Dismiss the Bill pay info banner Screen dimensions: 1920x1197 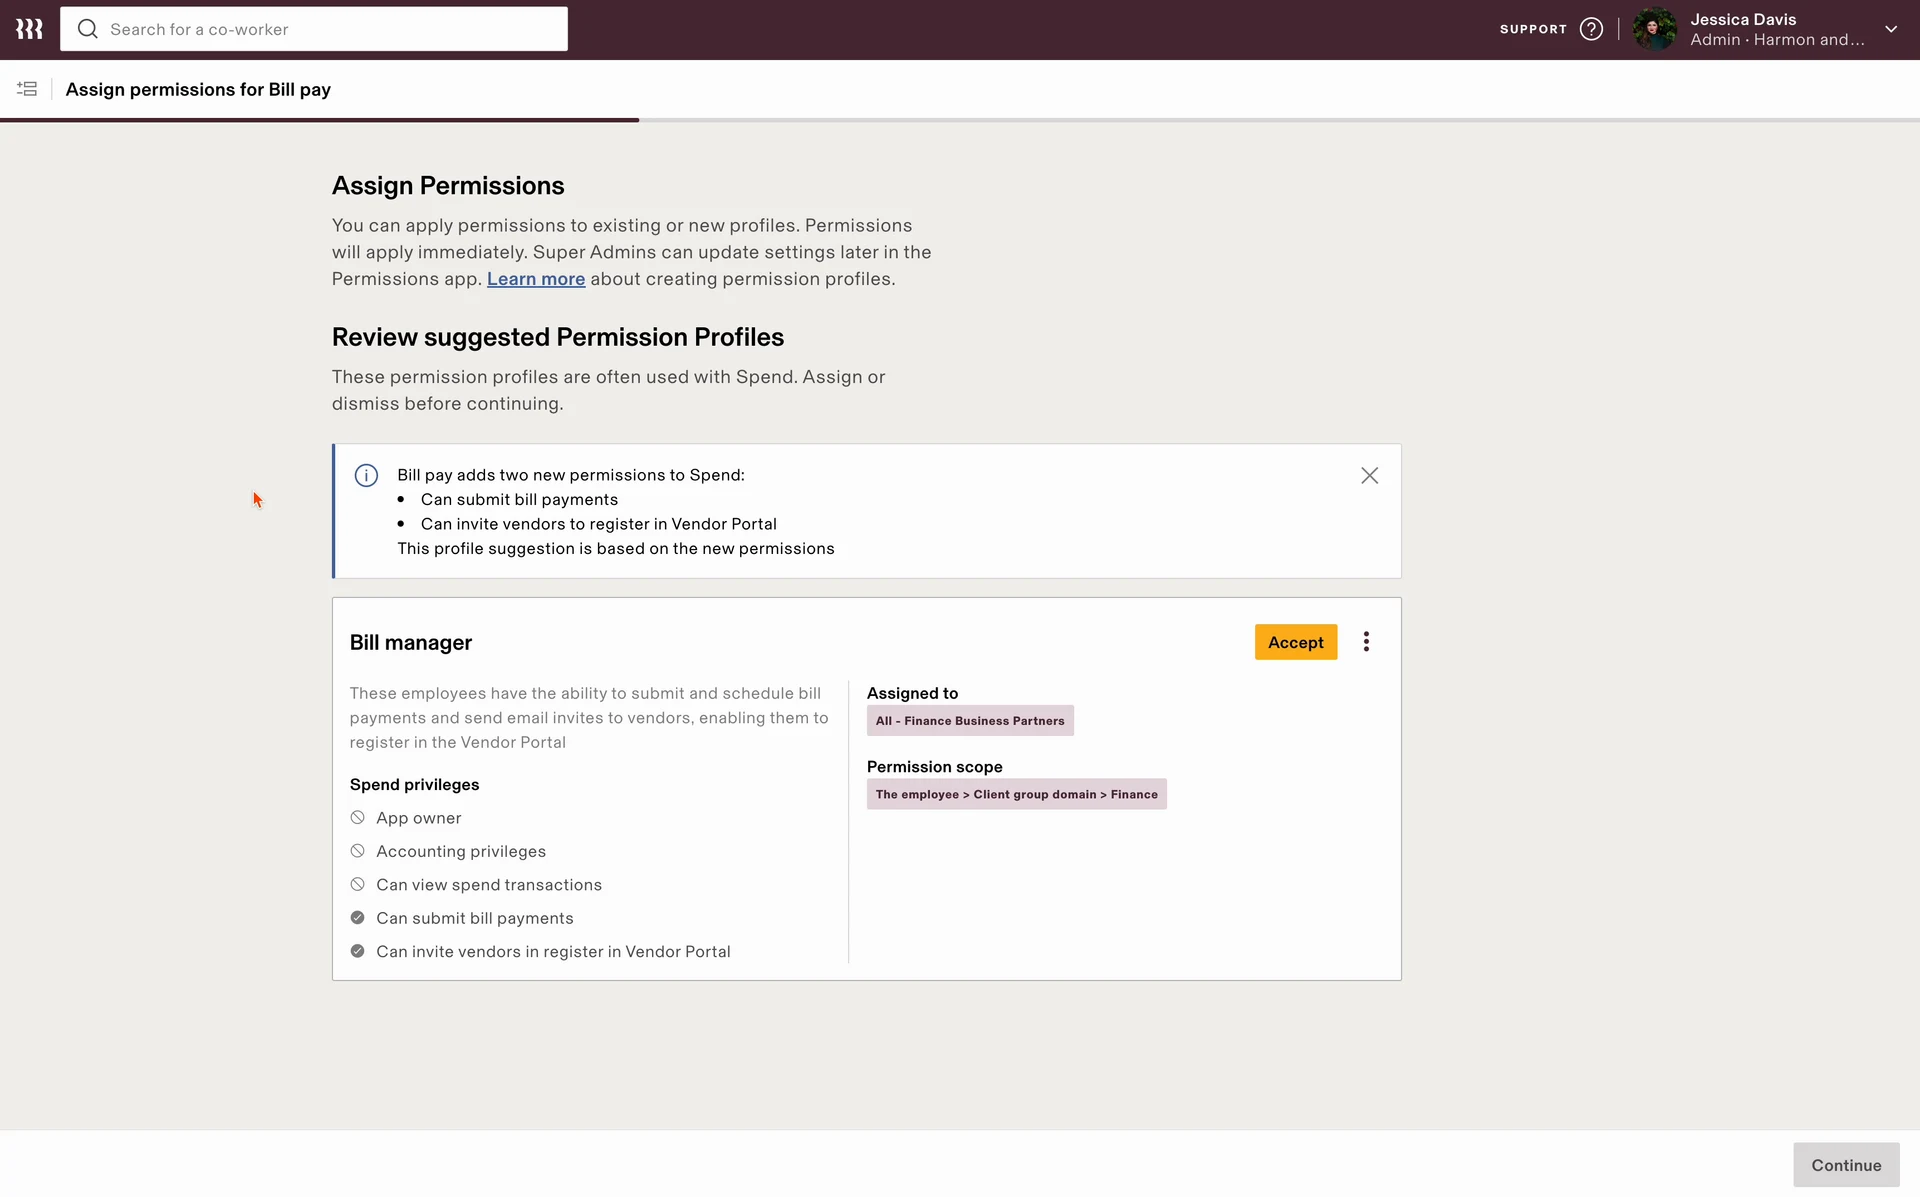pyautogui.click(x=1369, y=476)
